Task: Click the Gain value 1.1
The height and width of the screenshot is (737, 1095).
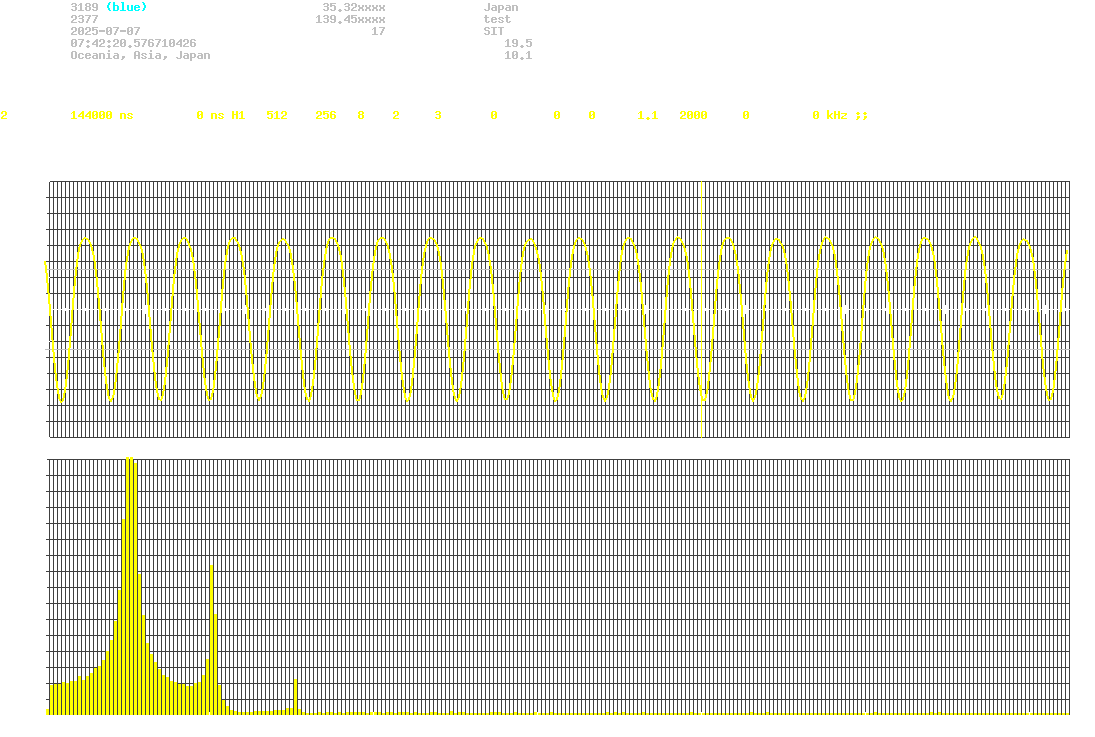Action: (x=646, y=115)
